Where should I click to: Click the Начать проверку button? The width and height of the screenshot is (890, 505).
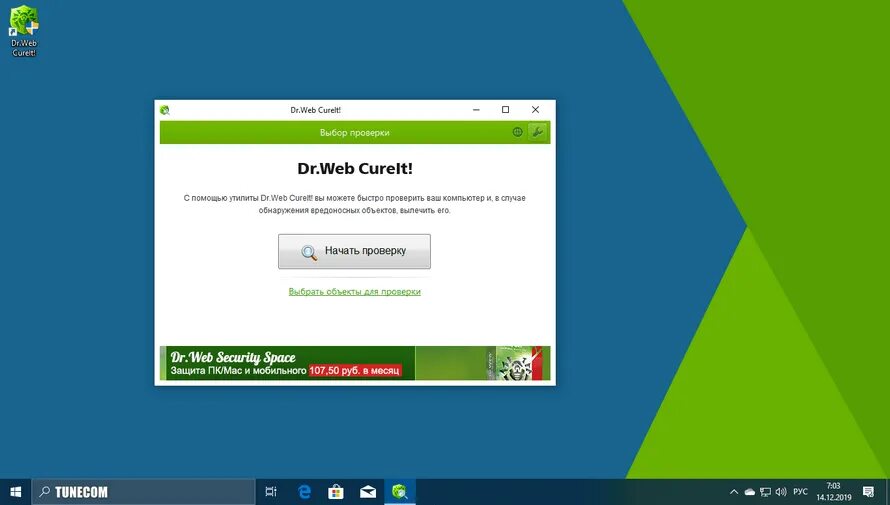354,251
